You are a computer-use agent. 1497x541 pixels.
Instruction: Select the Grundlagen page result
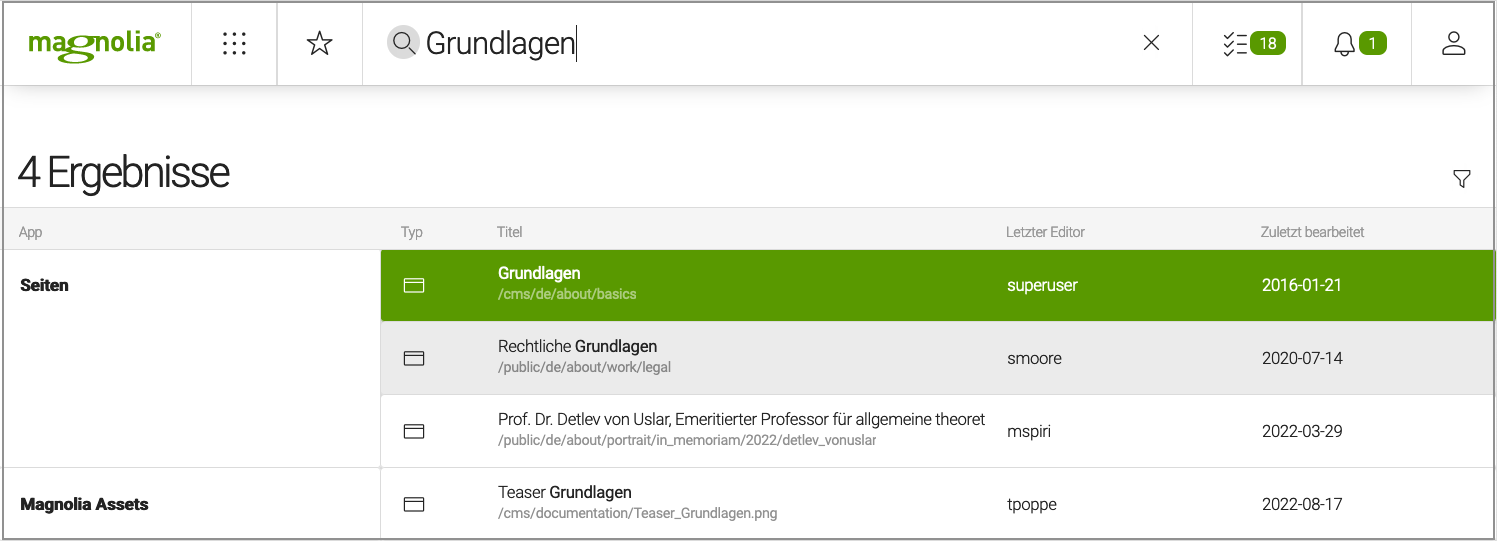[539, 273]
